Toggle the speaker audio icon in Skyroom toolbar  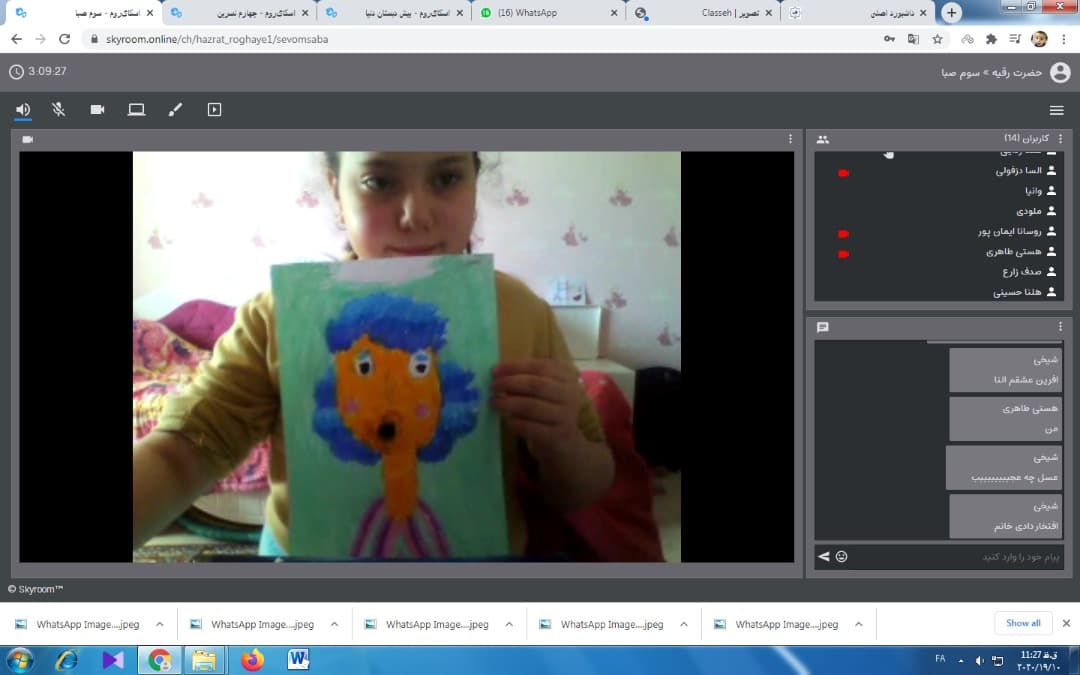[x=23, y=110]
